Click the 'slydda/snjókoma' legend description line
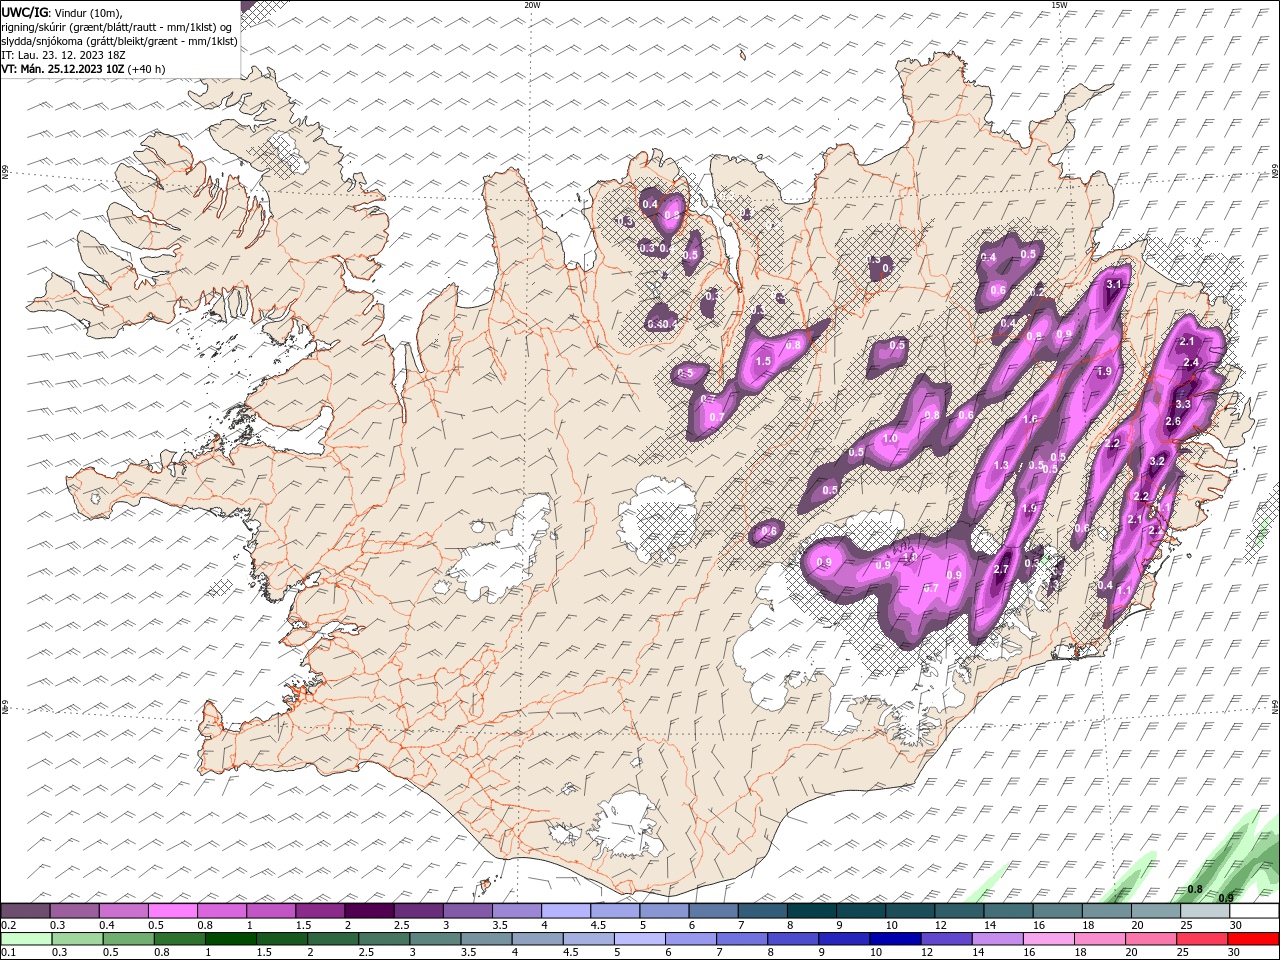 coord(119,41)
